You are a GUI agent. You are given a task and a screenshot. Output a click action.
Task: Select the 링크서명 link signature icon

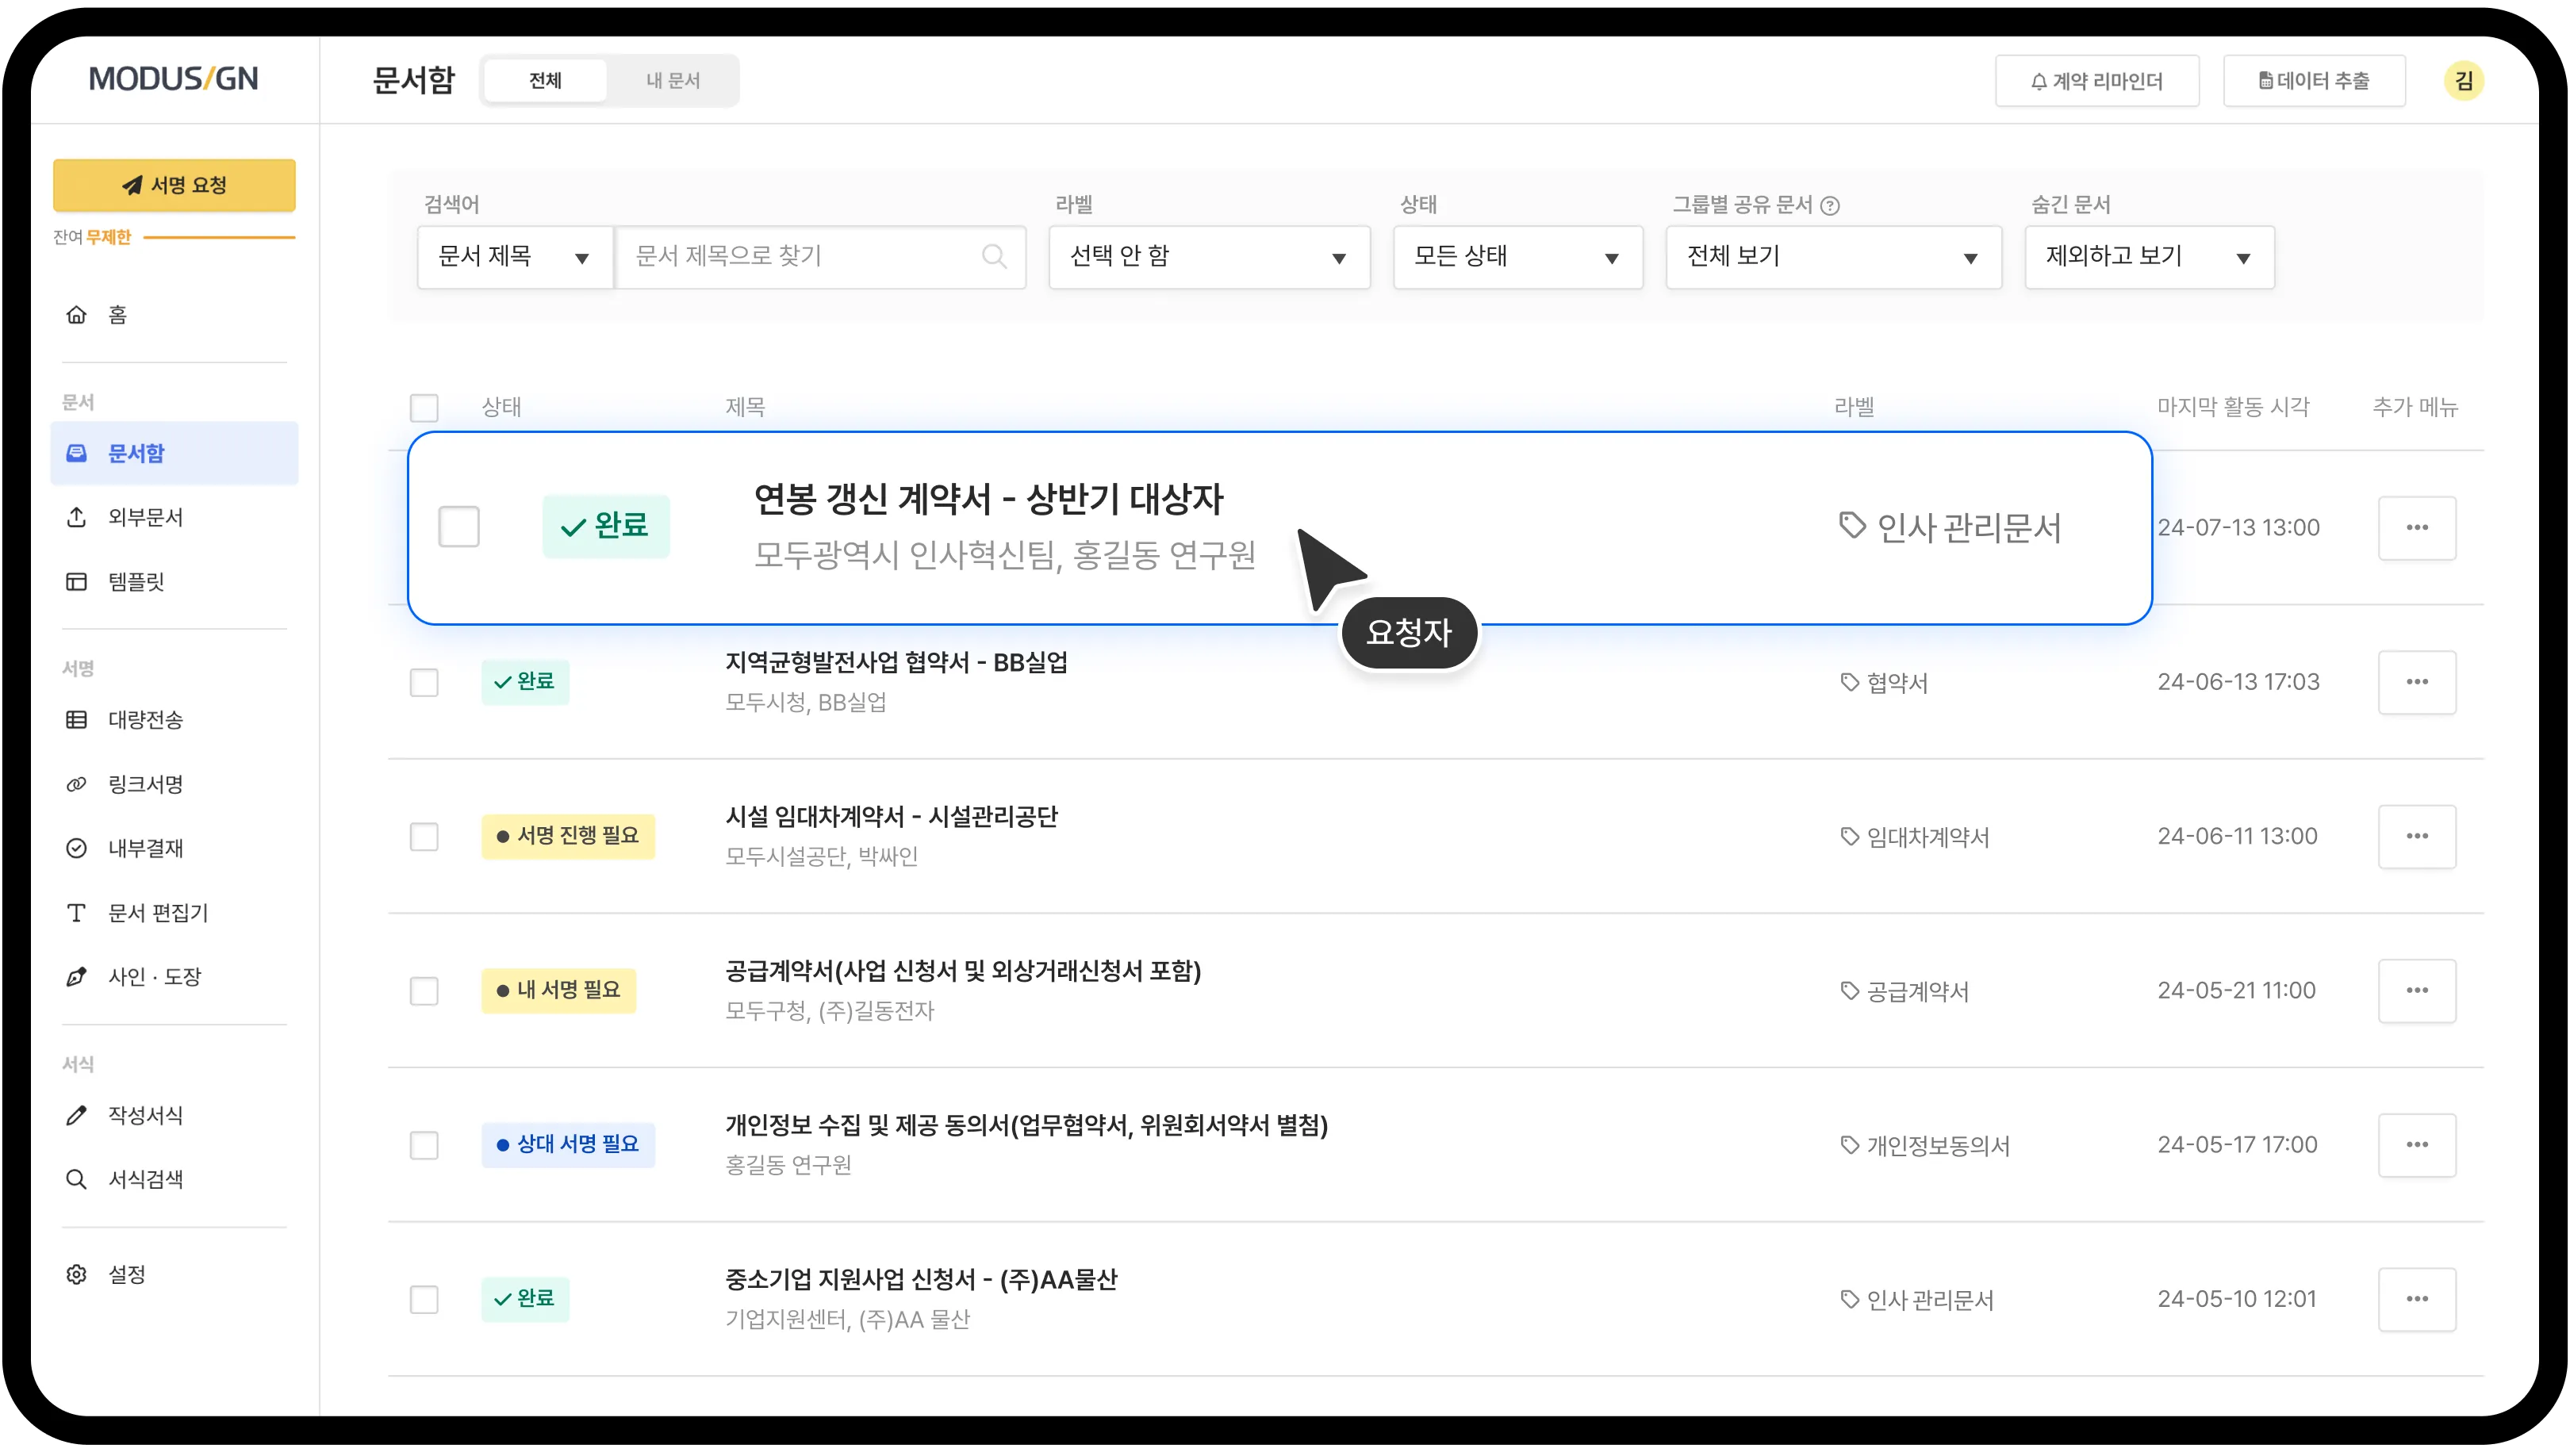click(77, 784)
